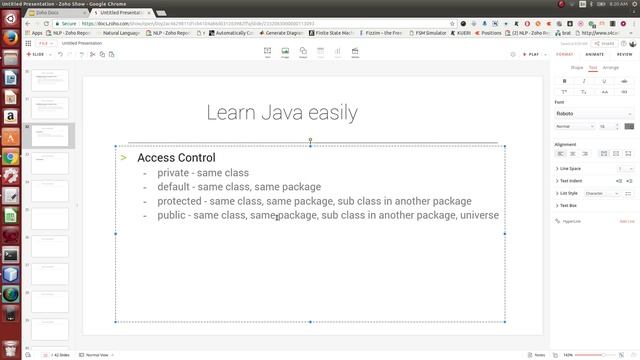640x360 pixels.
Task: Click the Copy icon in toolbar
Action: pos(102,54)
